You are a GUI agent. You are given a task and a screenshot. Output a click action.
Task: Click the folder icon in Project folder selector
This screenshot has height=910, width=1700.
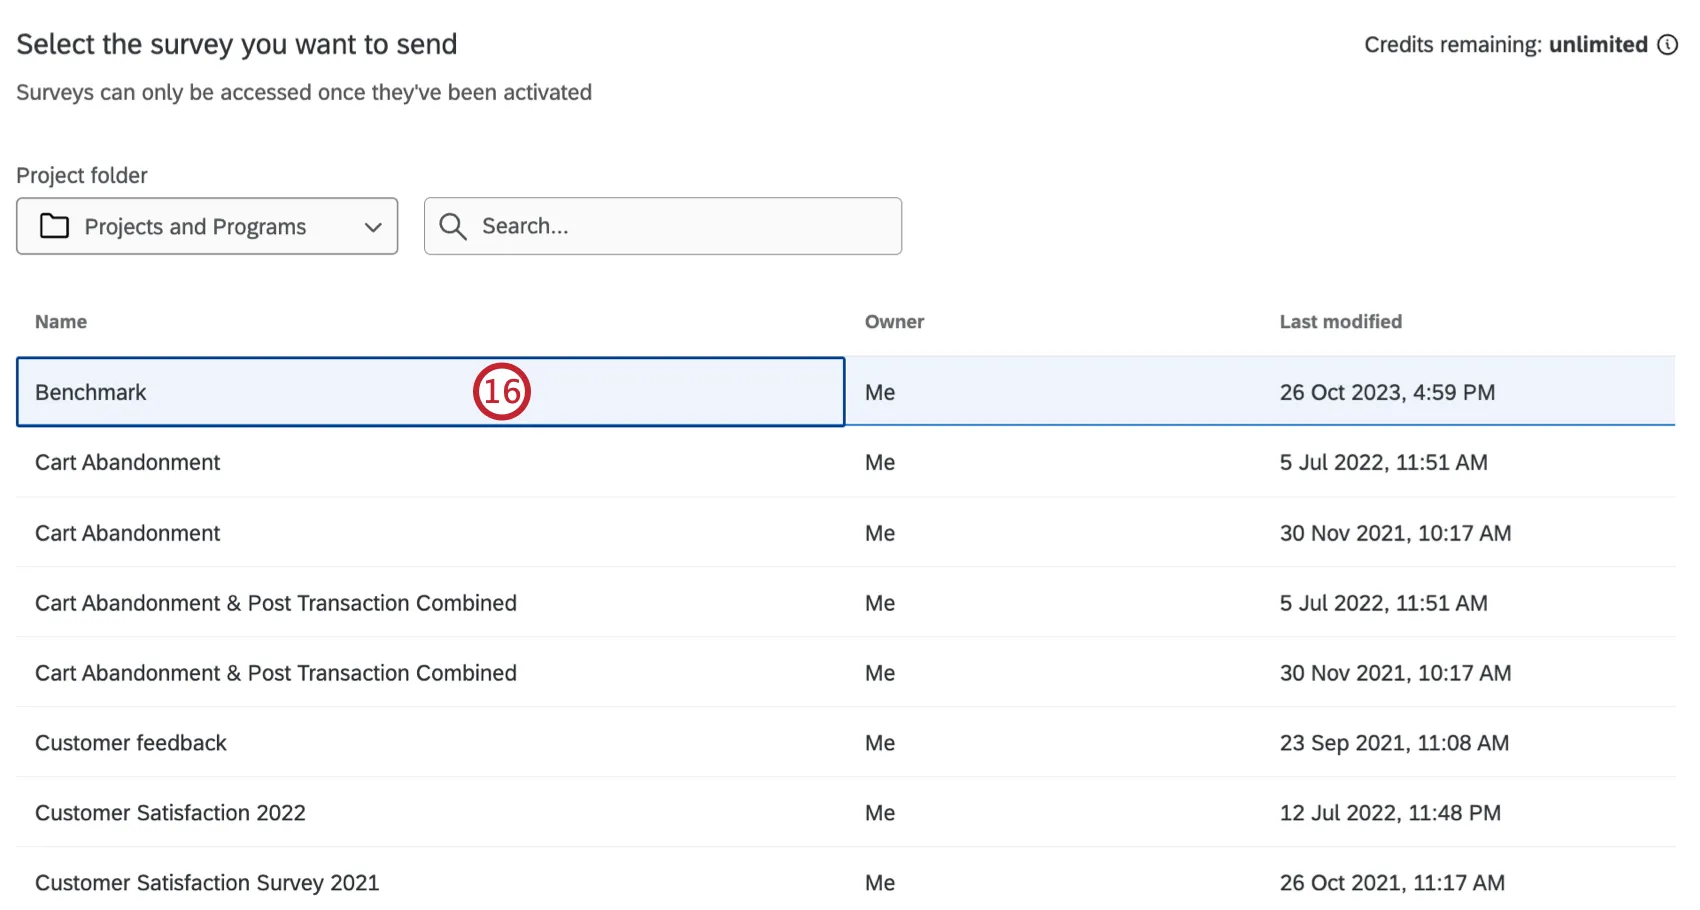(x=55, y=226)
